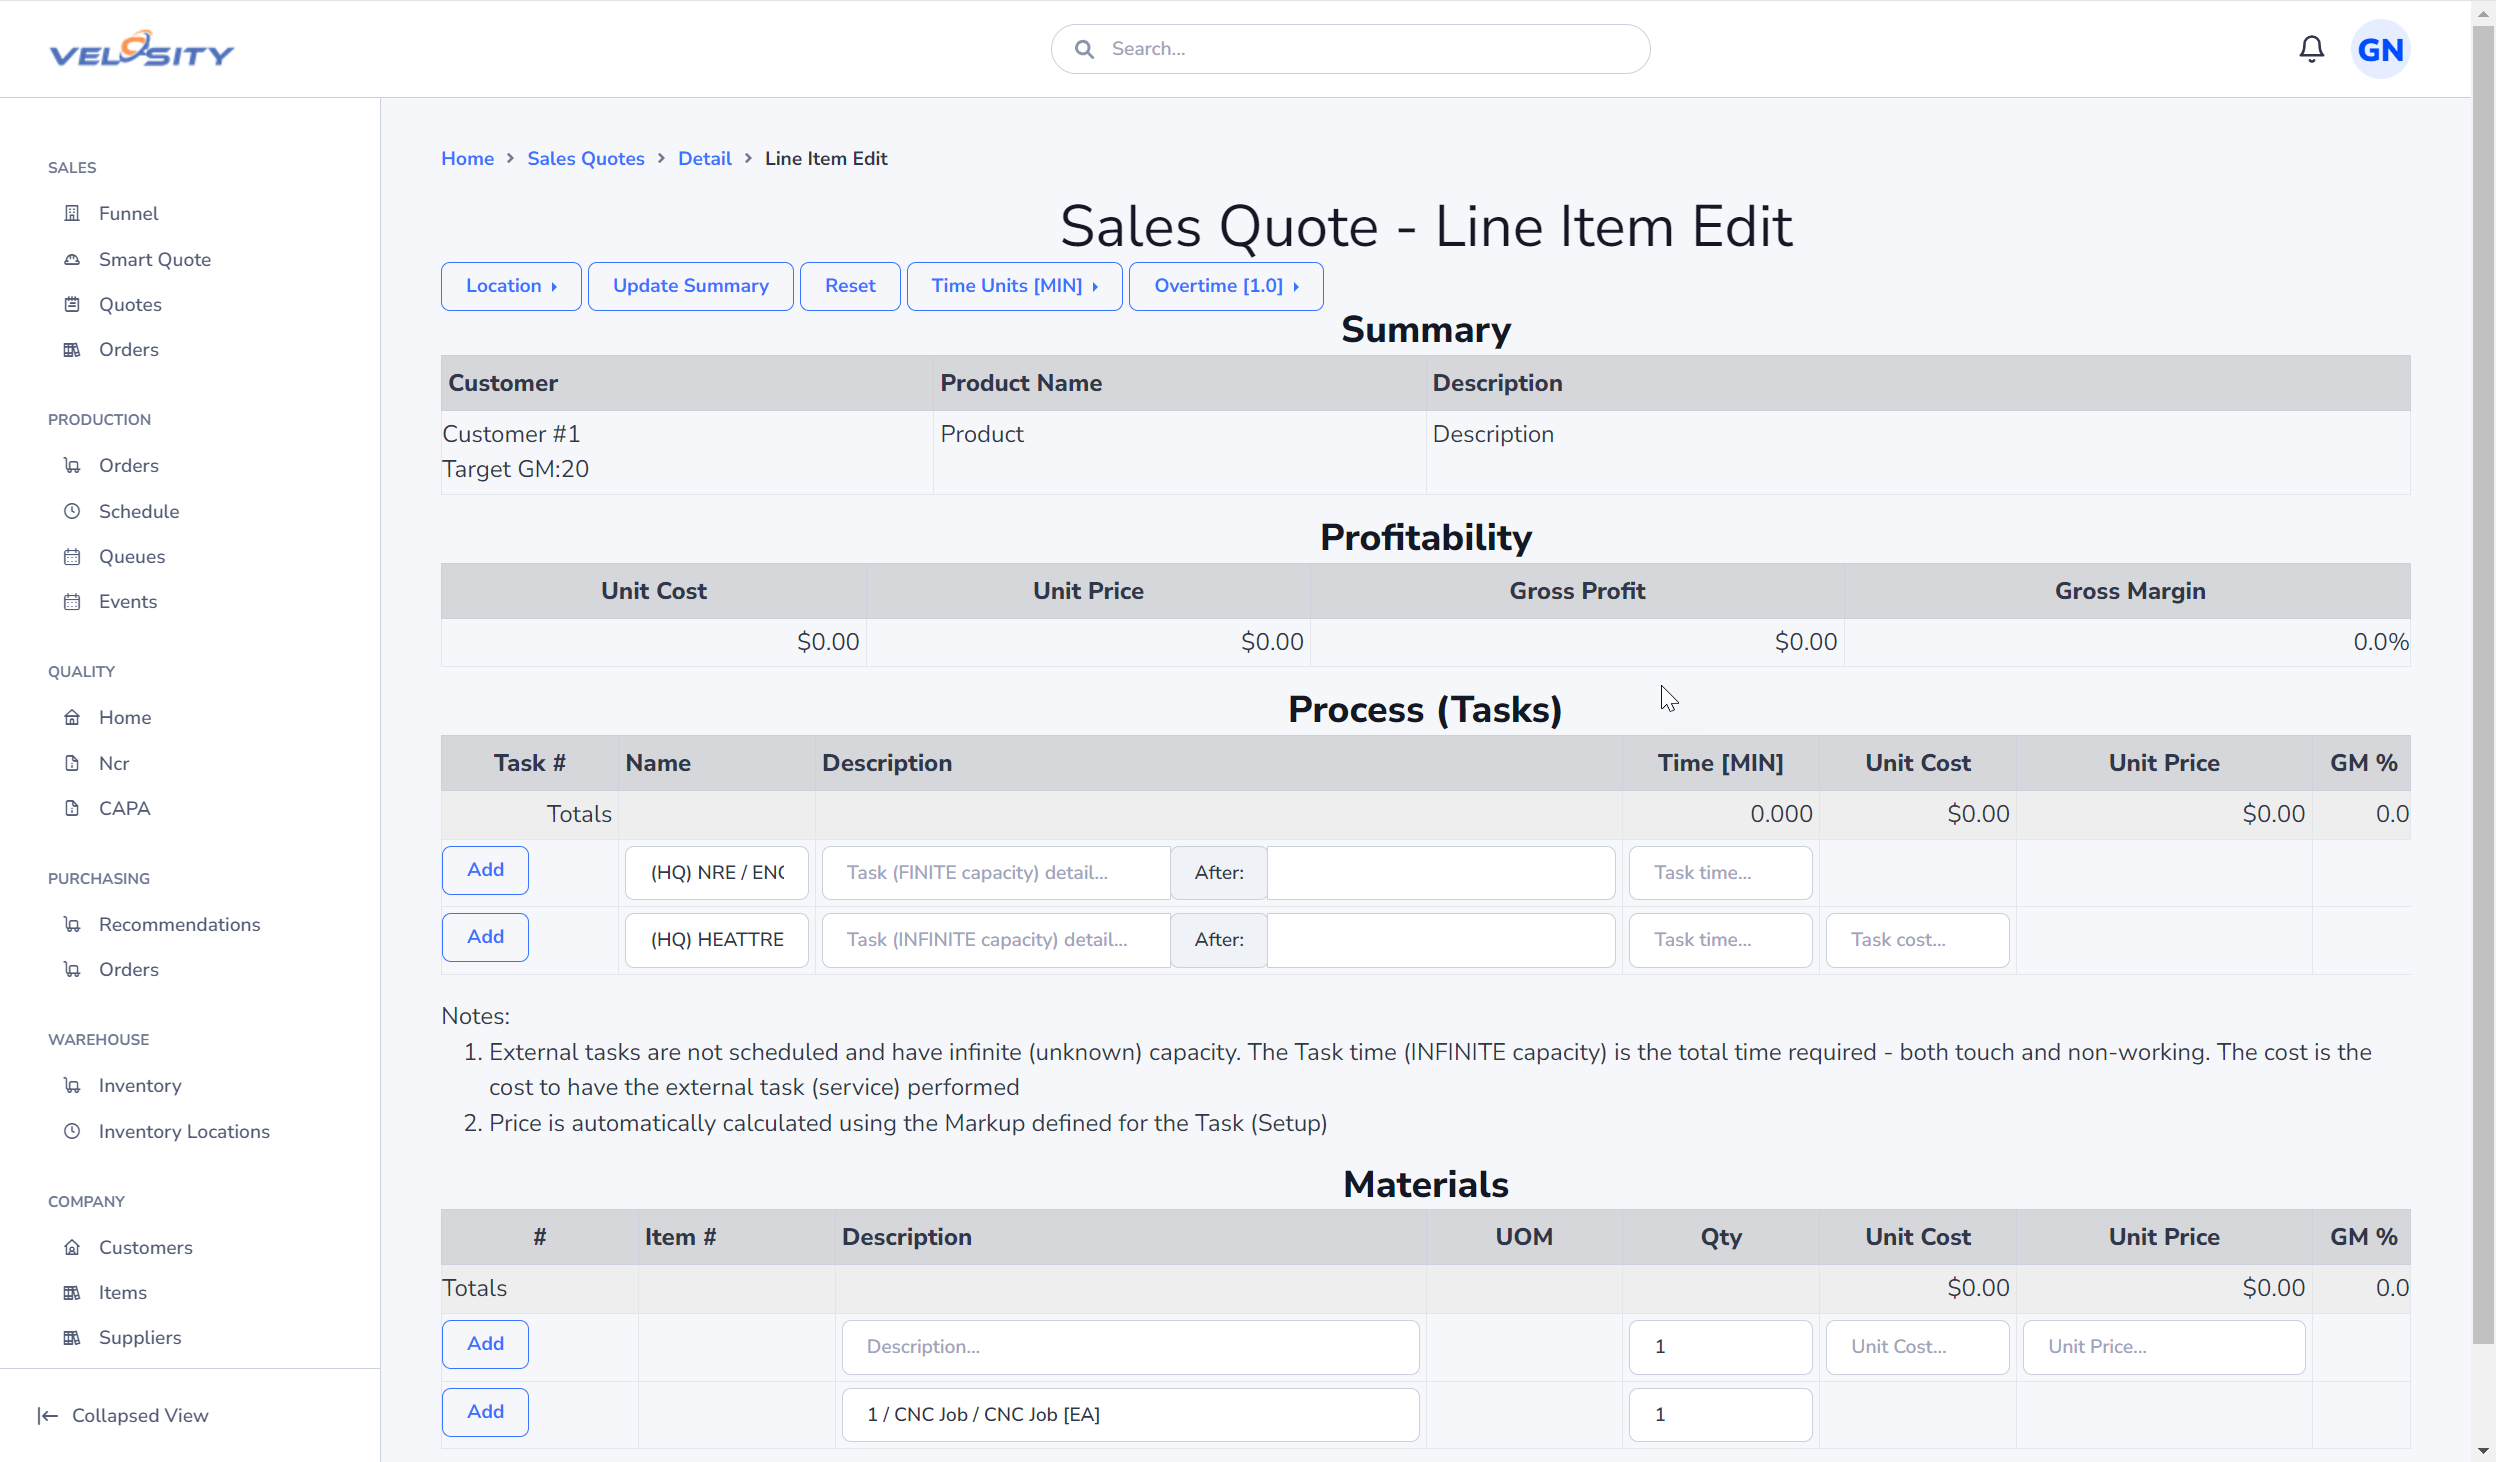Screen dimensions: 2496x1462
Task: Click Update Summary button
Action: coord(691,284)
